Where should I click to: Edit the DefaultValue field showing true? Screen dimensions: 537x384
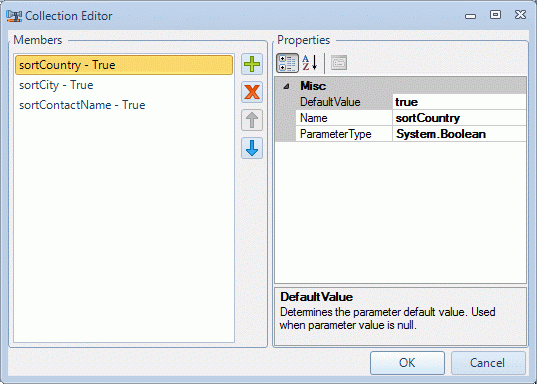coord(459,102)
